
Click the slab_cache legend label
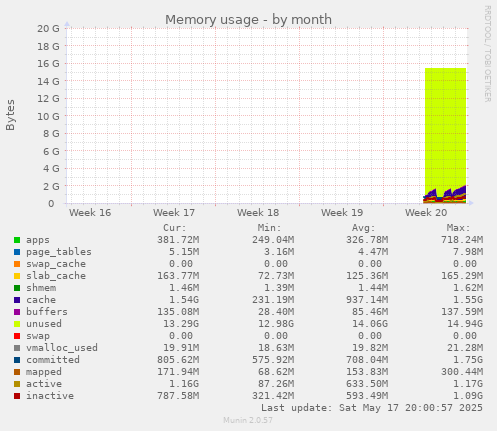point(56,276)
